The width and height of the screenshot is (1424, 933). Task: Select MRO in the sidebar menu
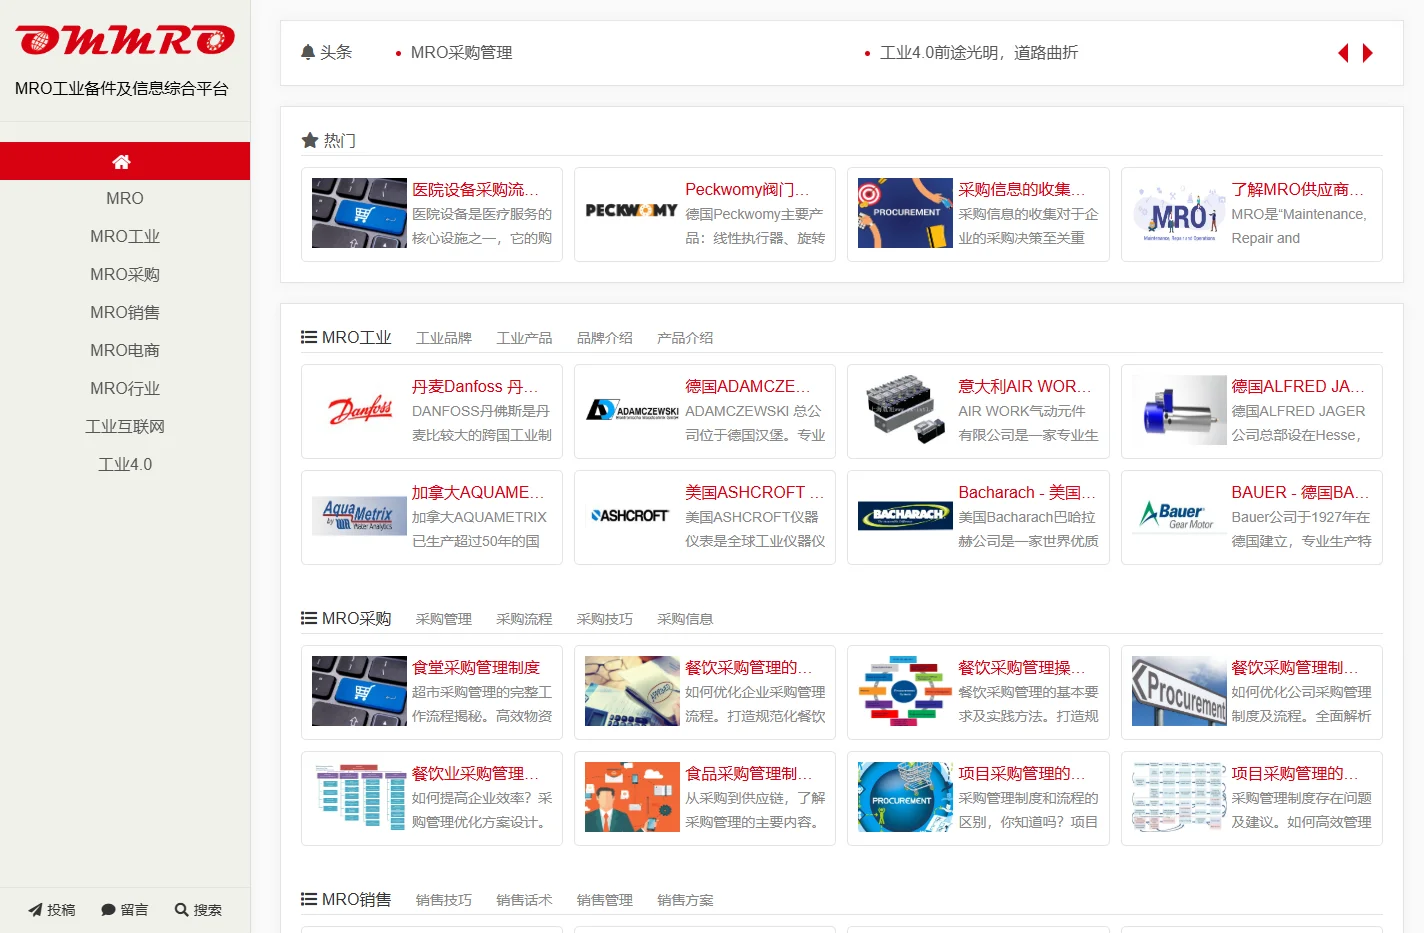pyautogui.click(x=125, y=199)
